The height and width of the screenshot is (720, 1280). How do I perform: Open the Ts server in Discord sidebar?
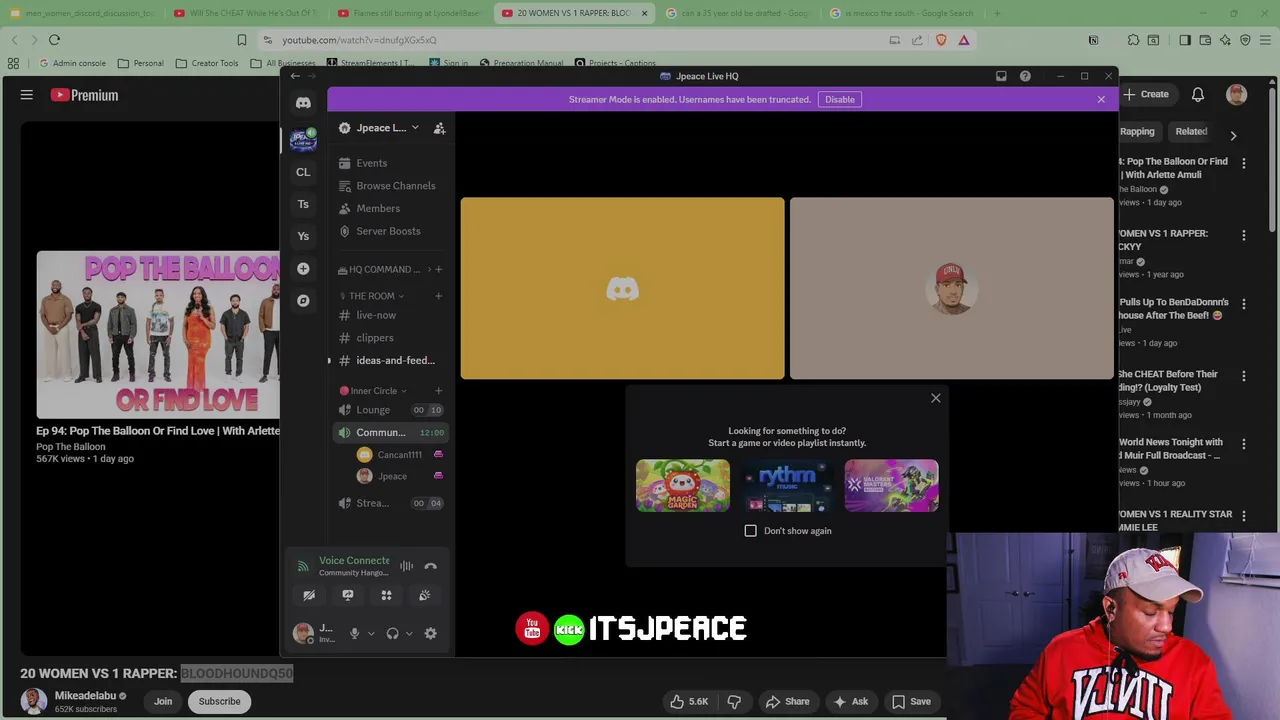click(x=303, y=204)
